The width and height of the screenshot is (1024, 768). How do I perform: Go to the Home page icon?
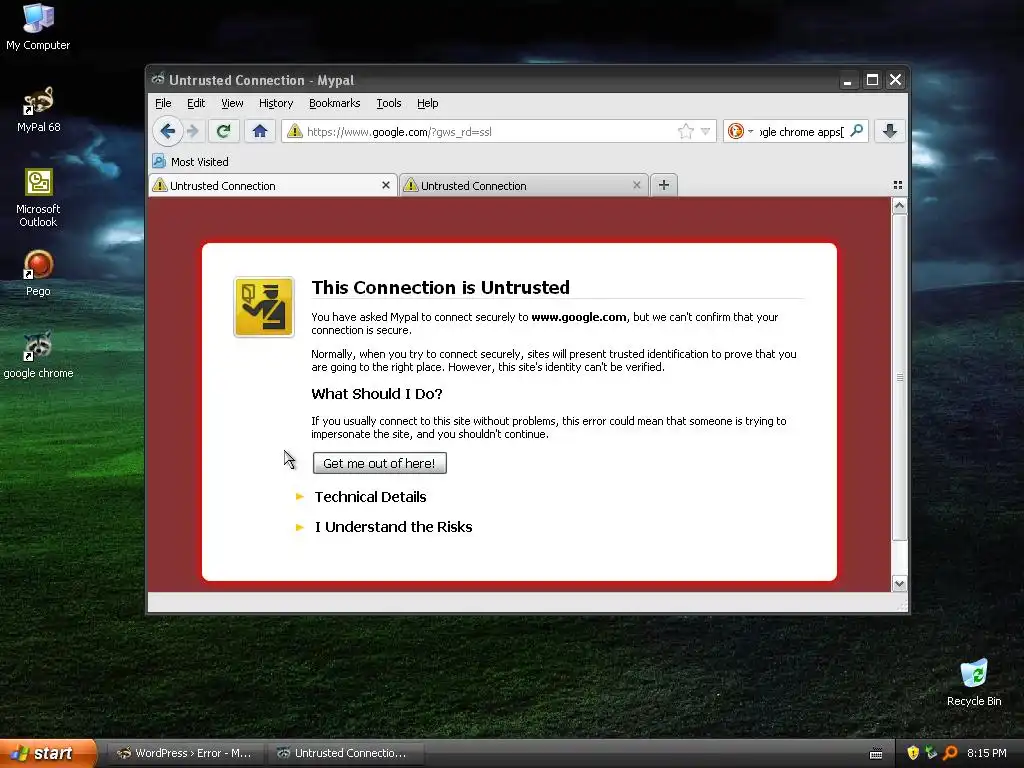click(x=260, y=131)
